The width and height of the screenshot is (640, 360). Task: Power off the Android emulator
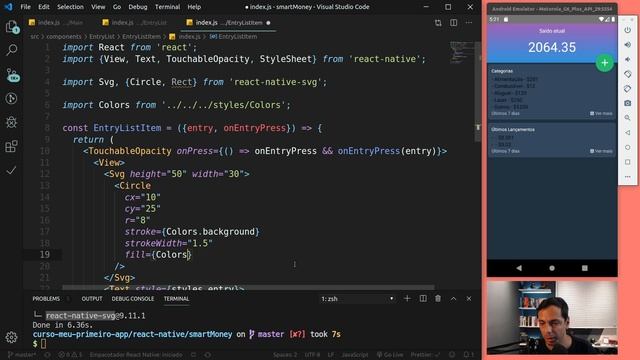pyautogui.click(x=628, y=30)
